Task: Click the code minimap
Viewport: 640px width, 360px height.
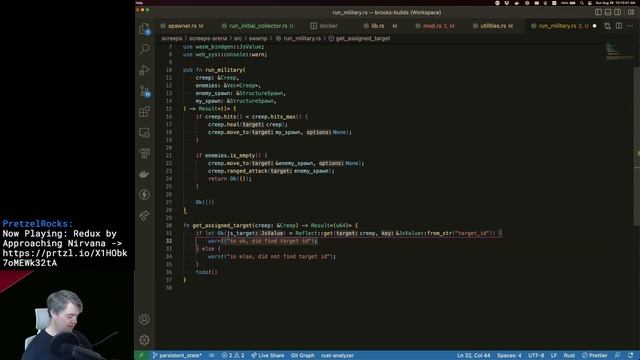Action: [x=619, y=51]
